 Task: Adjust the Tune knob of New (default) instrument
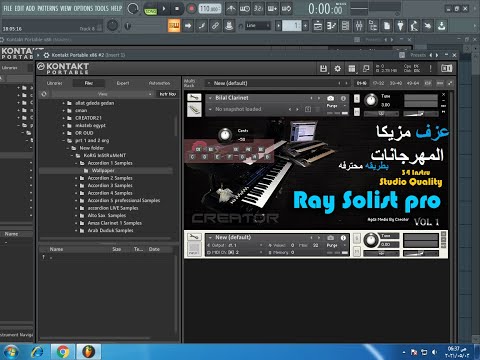(371, 240)
